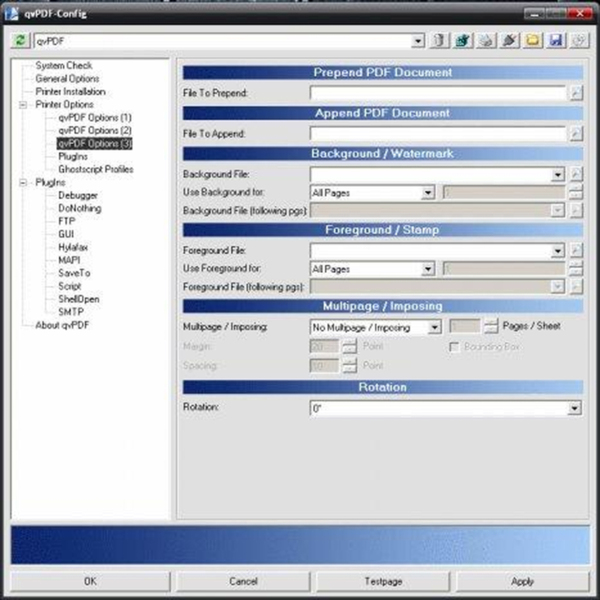Viewport: 600px width, 600px height.
Task: Select qvPDF Options (1)
Action: click(95, 117)
